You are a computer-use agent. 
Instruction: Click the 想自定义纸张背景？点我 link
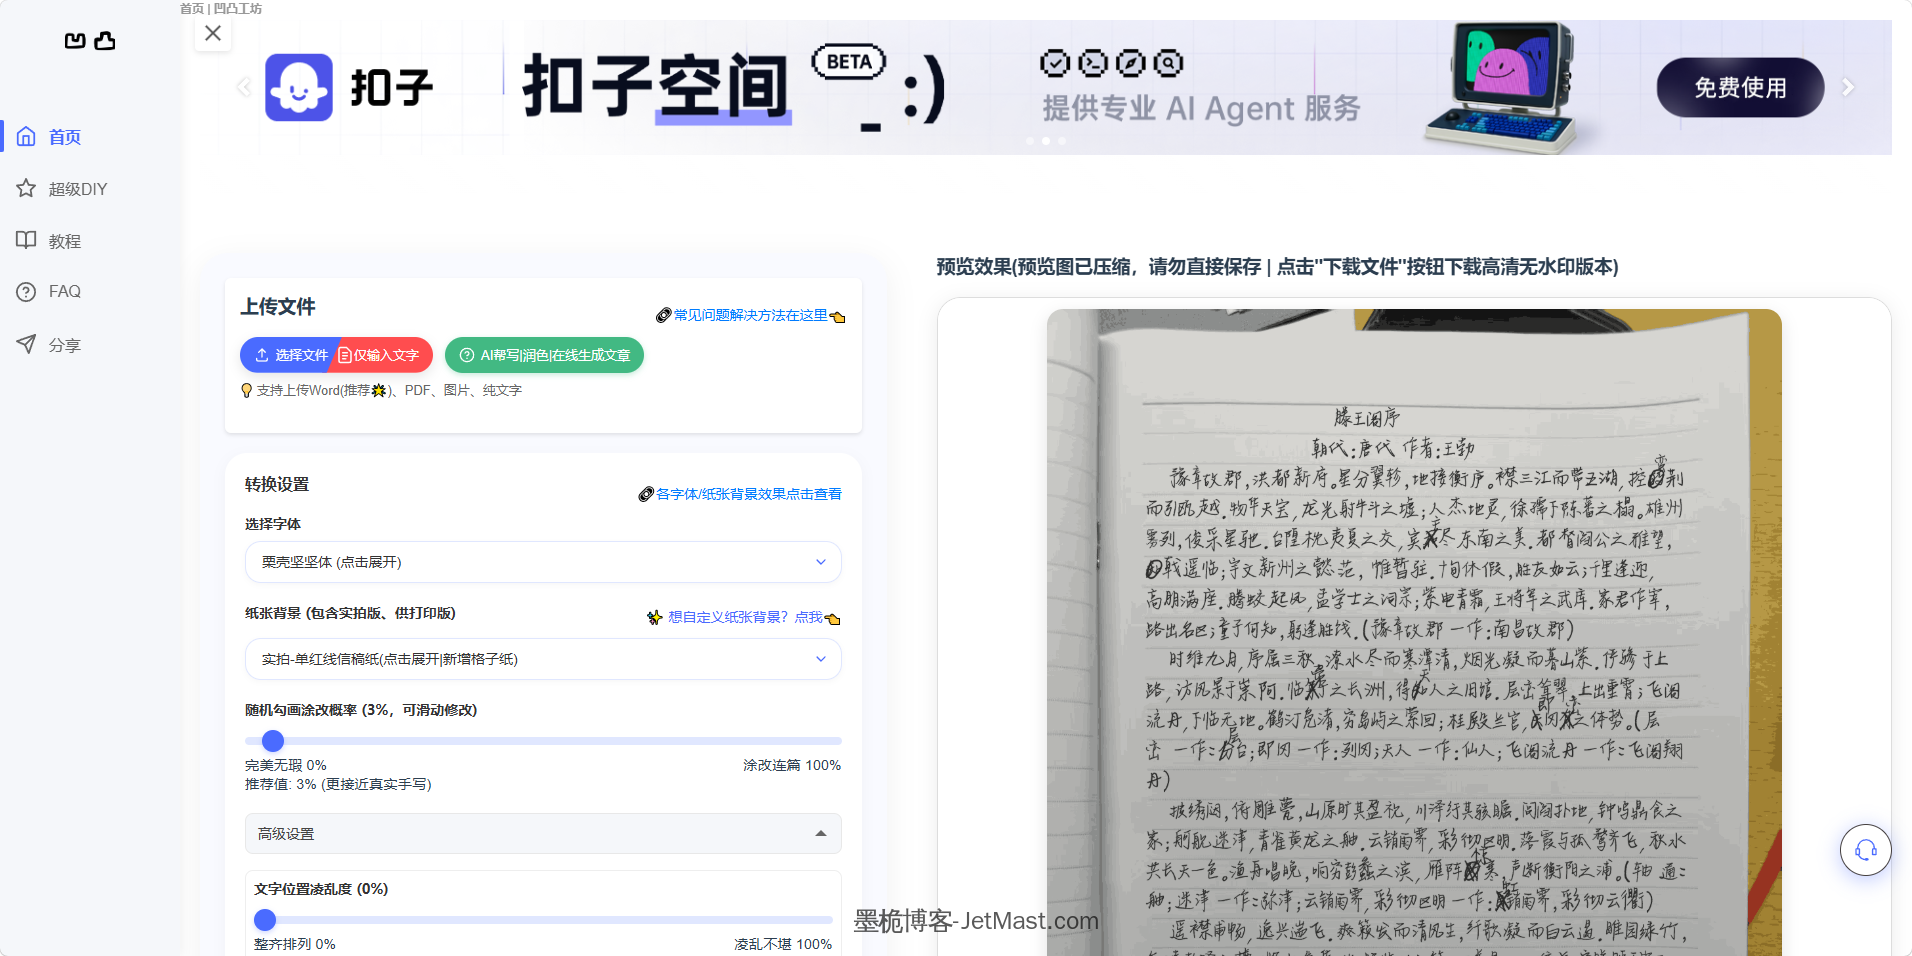[744, 617]
